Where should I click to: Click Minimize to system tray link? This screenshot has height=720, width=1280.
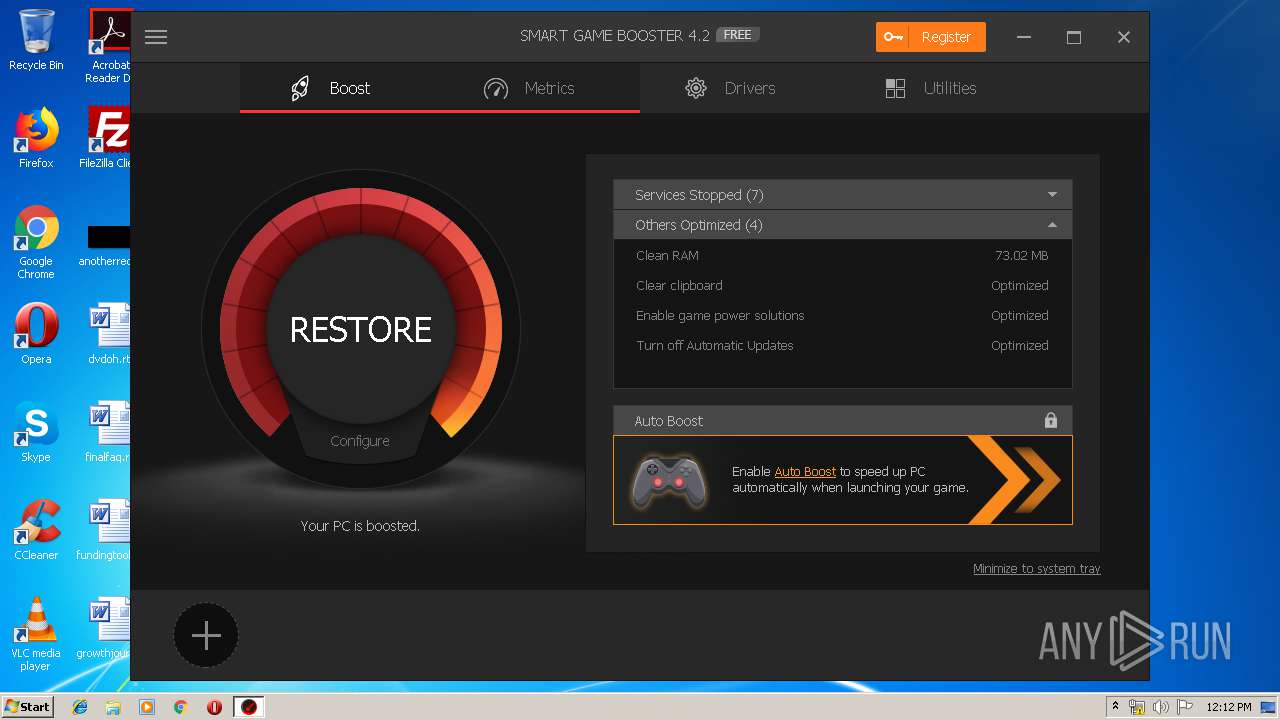tap(1036, 568)
